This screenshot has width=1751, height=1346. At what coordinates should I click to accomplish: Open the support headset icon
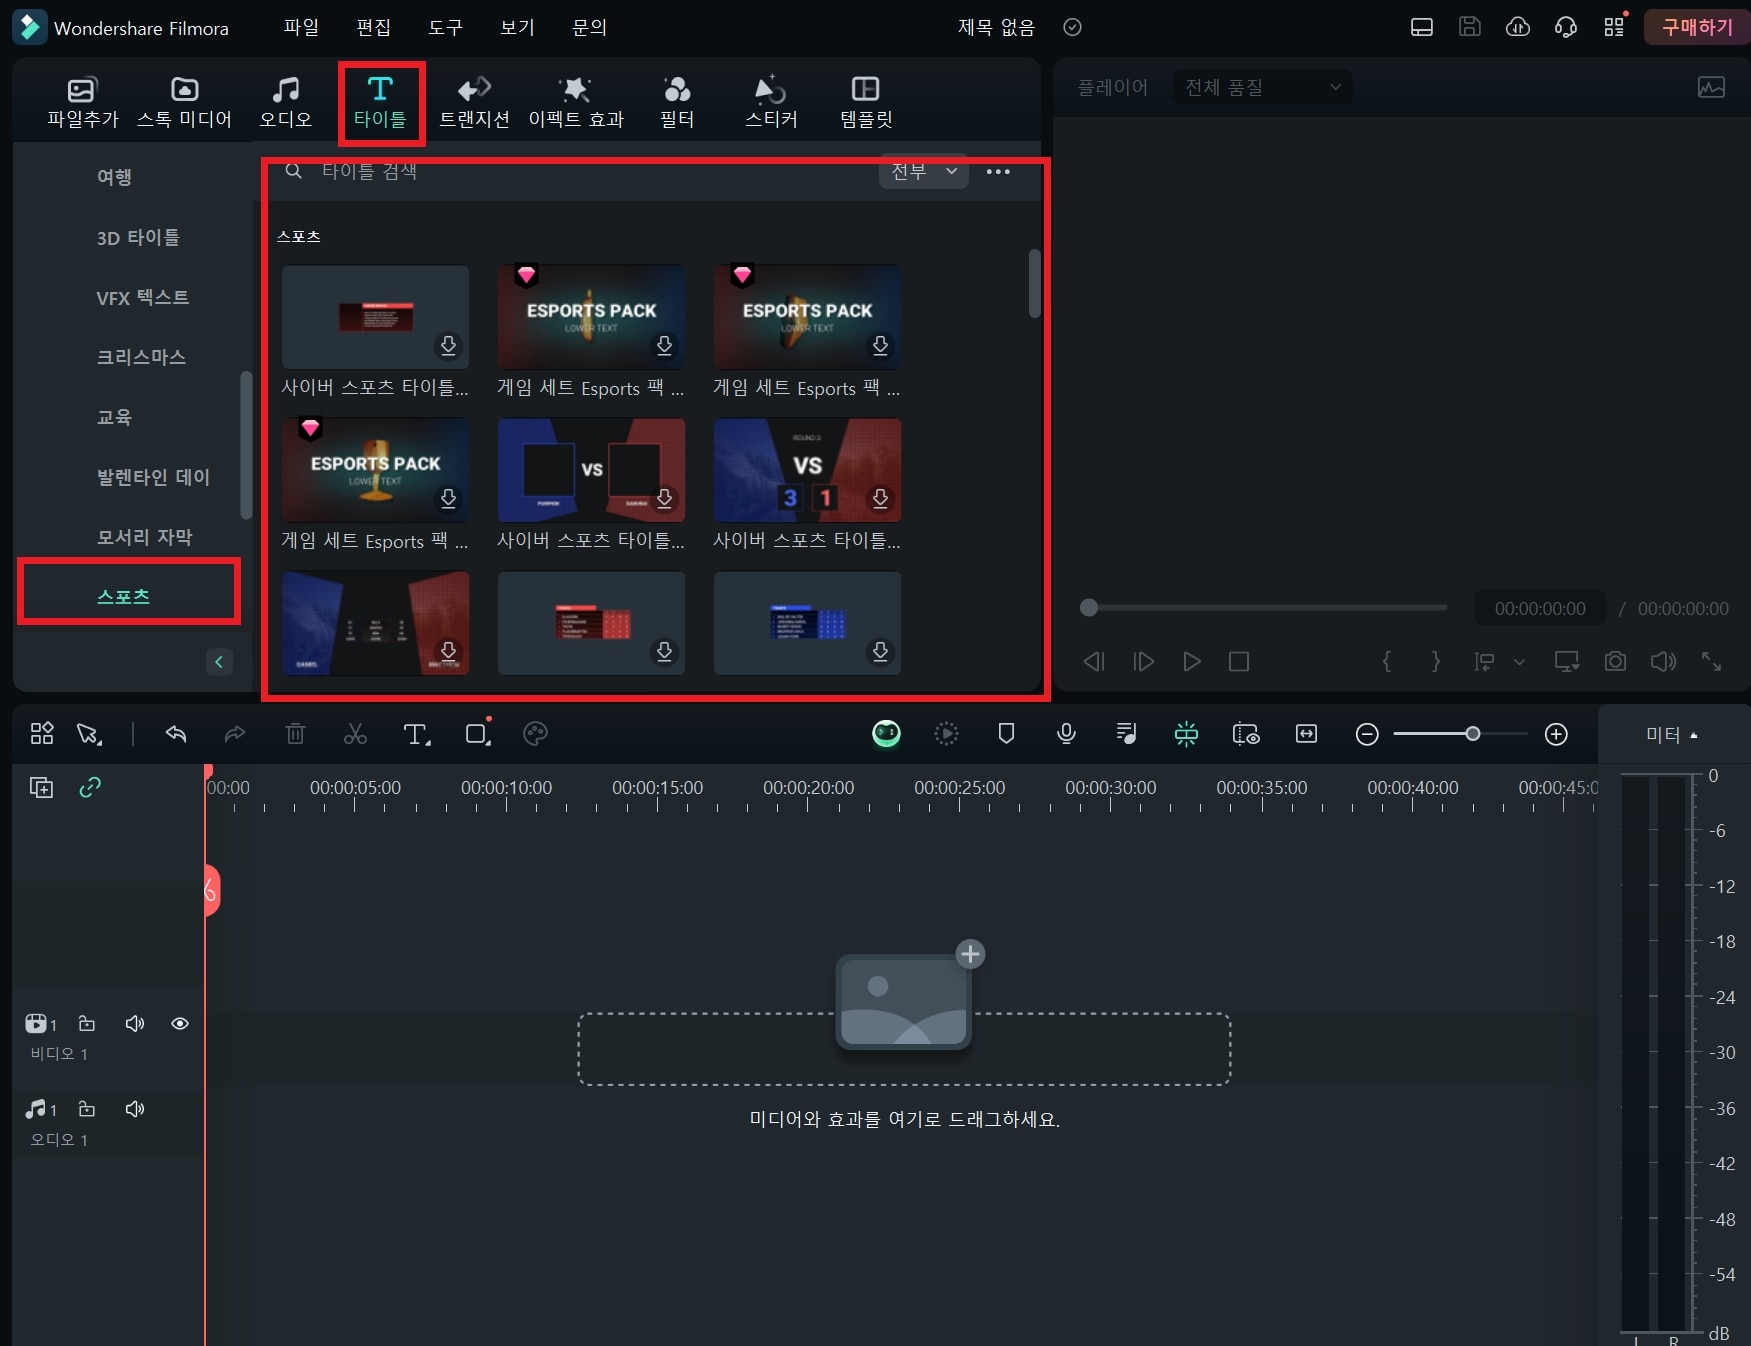tap(1566, 27)
